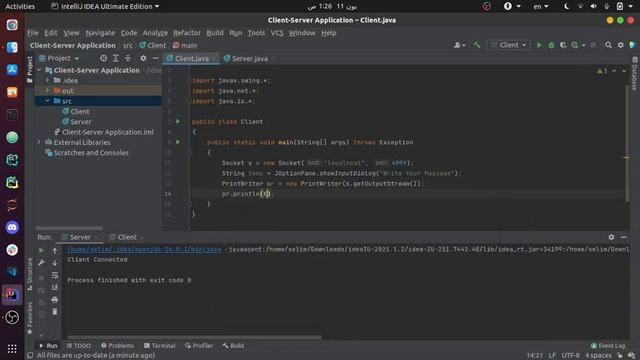Run with coverage icon in the top toolbar
This screenshot has width=640, height=360.
pyautogui.click(x=563, y=45)
